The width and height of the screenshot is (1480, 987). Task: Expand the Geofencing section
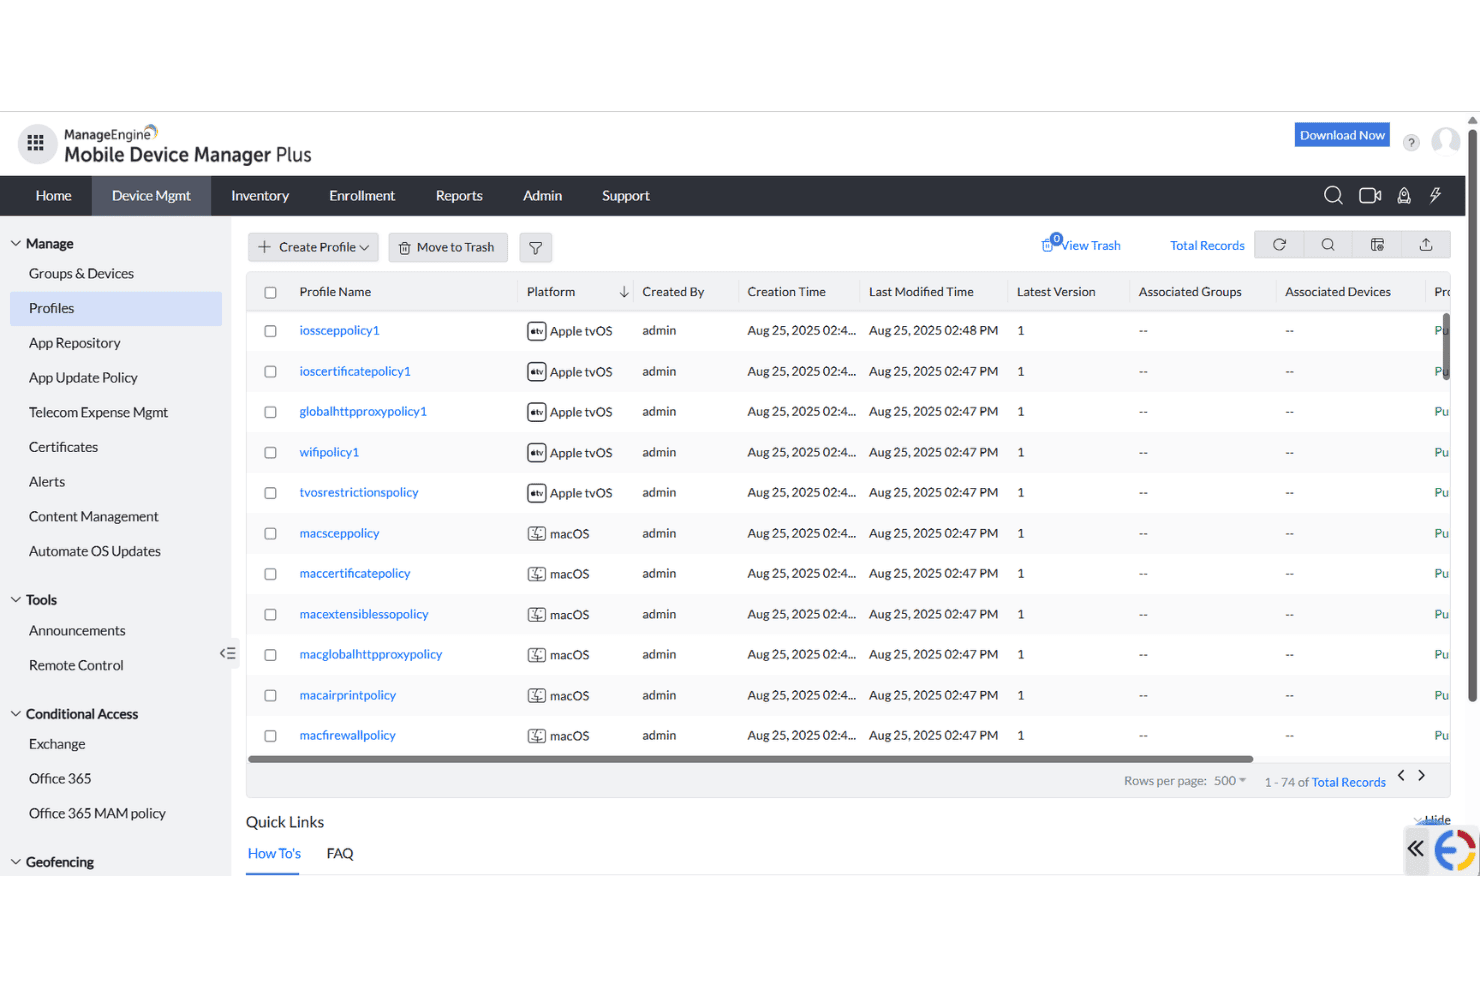tap(15, 861)
